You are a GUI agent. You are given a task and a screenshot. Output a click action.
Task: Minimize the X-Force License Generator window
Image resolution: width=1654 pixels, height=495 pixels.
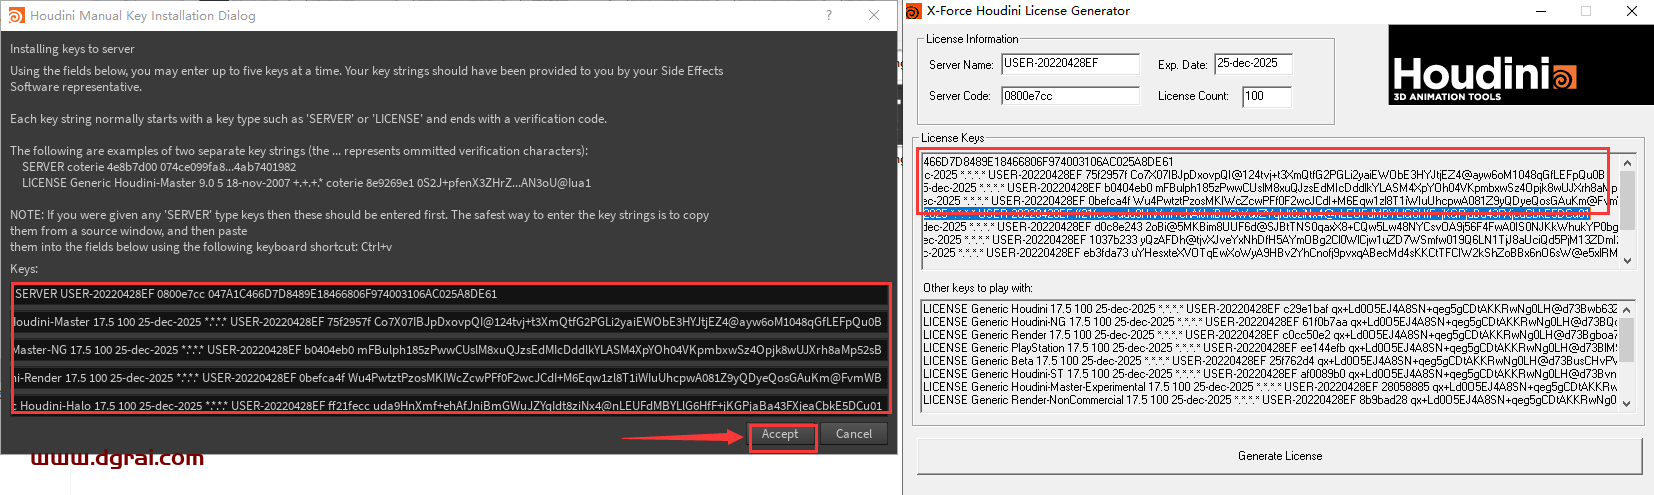pos(1539,11)
